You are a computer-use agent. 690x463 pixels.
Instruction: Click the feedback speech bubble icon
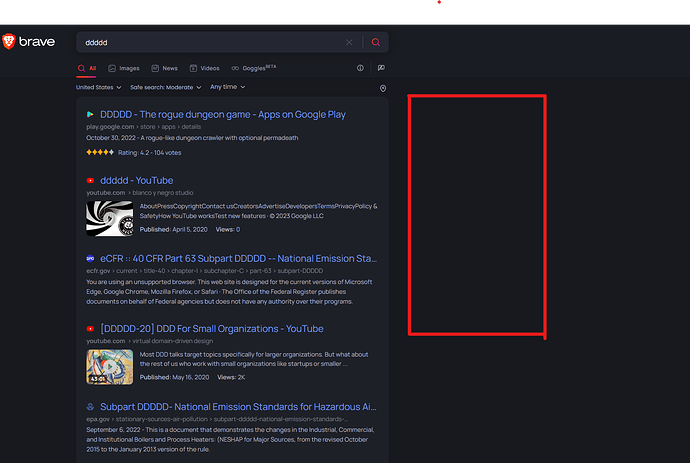[381, 68]
